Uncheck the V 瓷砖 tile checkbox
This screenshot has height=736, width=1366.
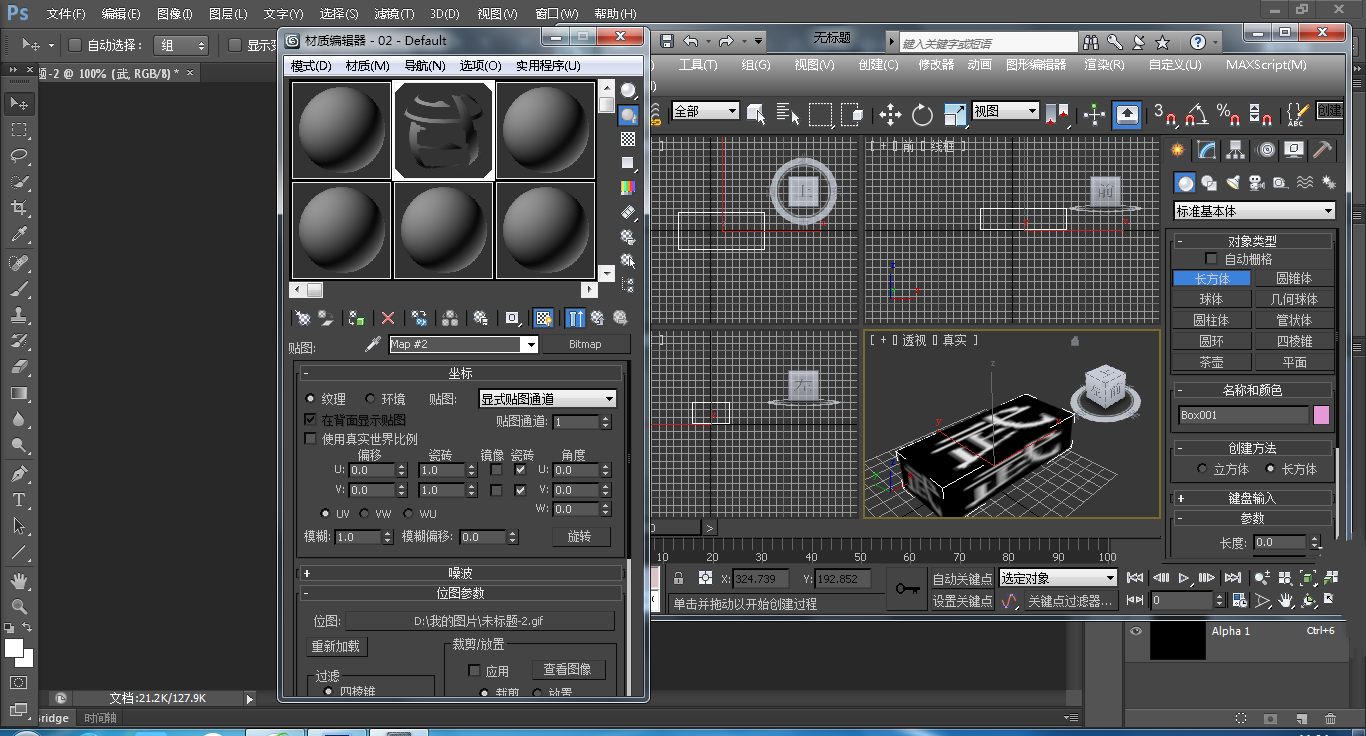520,490
